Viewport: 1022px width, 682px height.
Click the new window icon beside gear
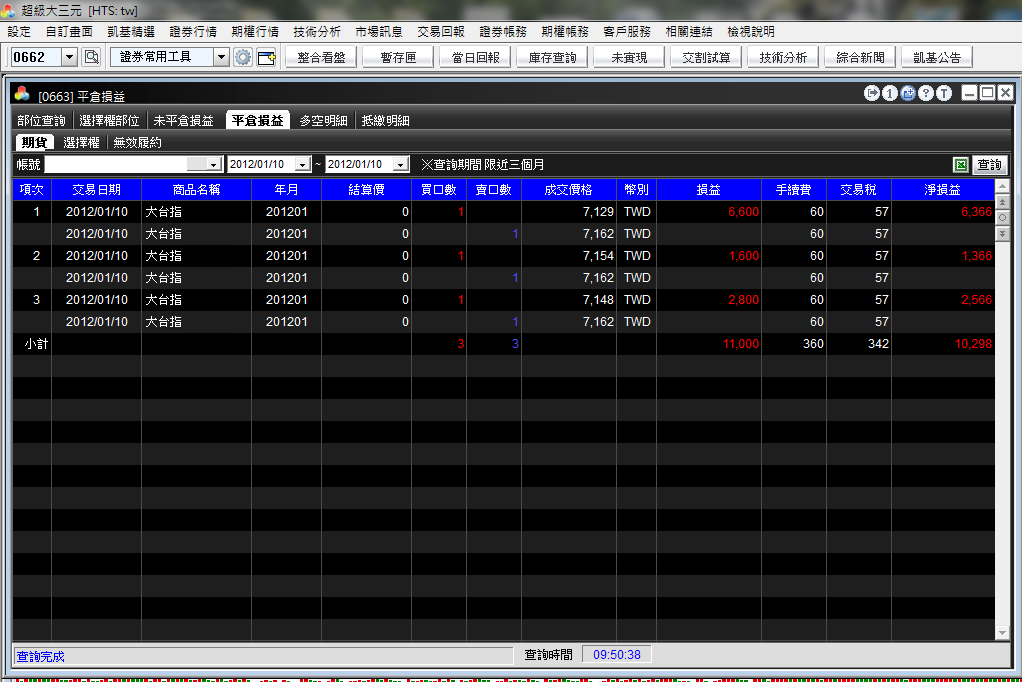pyautogui.click(x=267, y=57)
